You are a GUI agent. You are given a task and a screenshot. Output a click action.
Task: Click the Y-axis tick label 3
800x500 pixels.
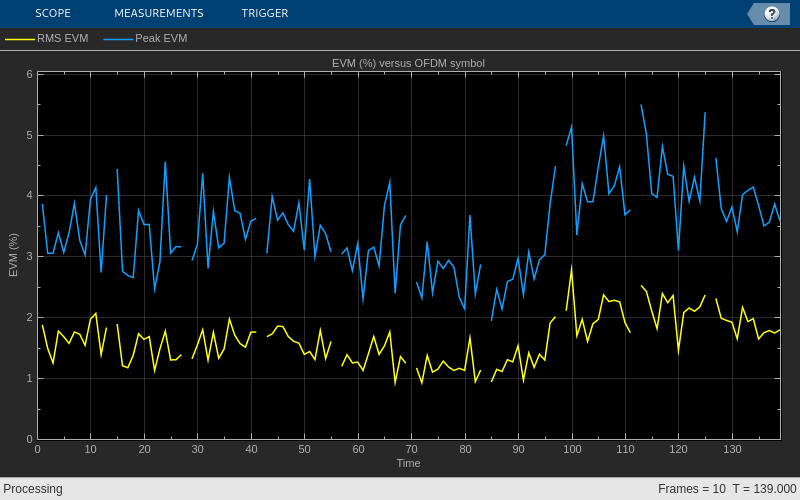point(30,257)
